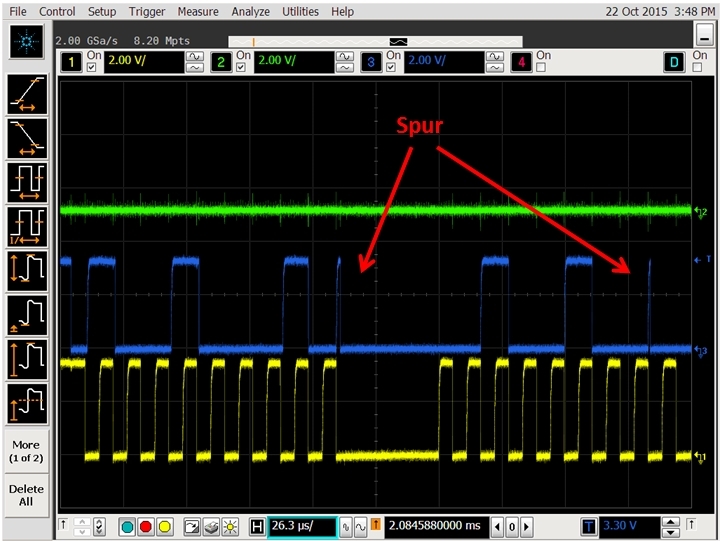Select the V peak-to-peak measurement icon
The width and height of the screenshot is (720, 541).
pos(27,271)
